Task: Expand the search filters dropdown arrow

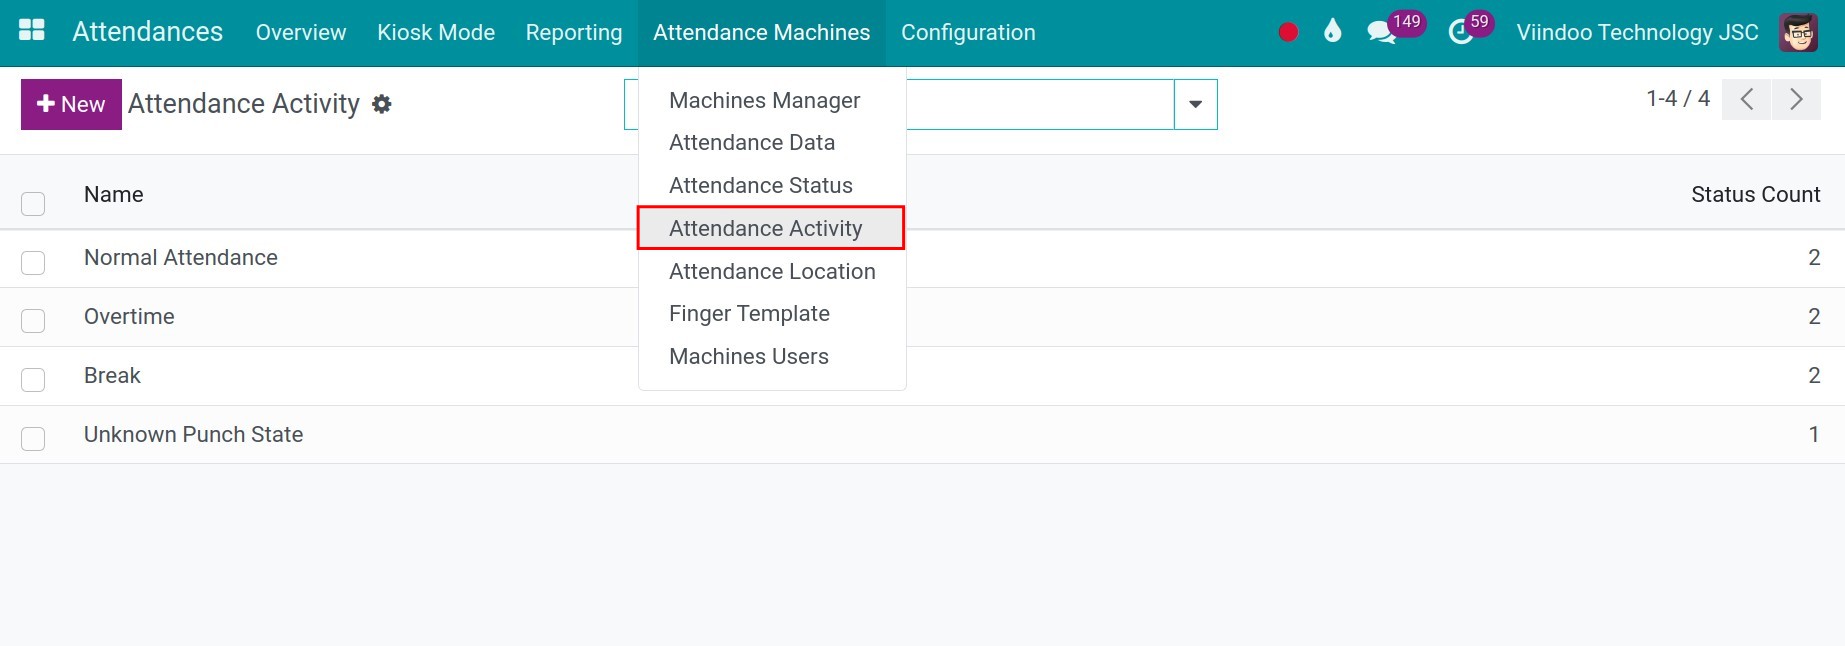Action: [x=1194, y=103]
